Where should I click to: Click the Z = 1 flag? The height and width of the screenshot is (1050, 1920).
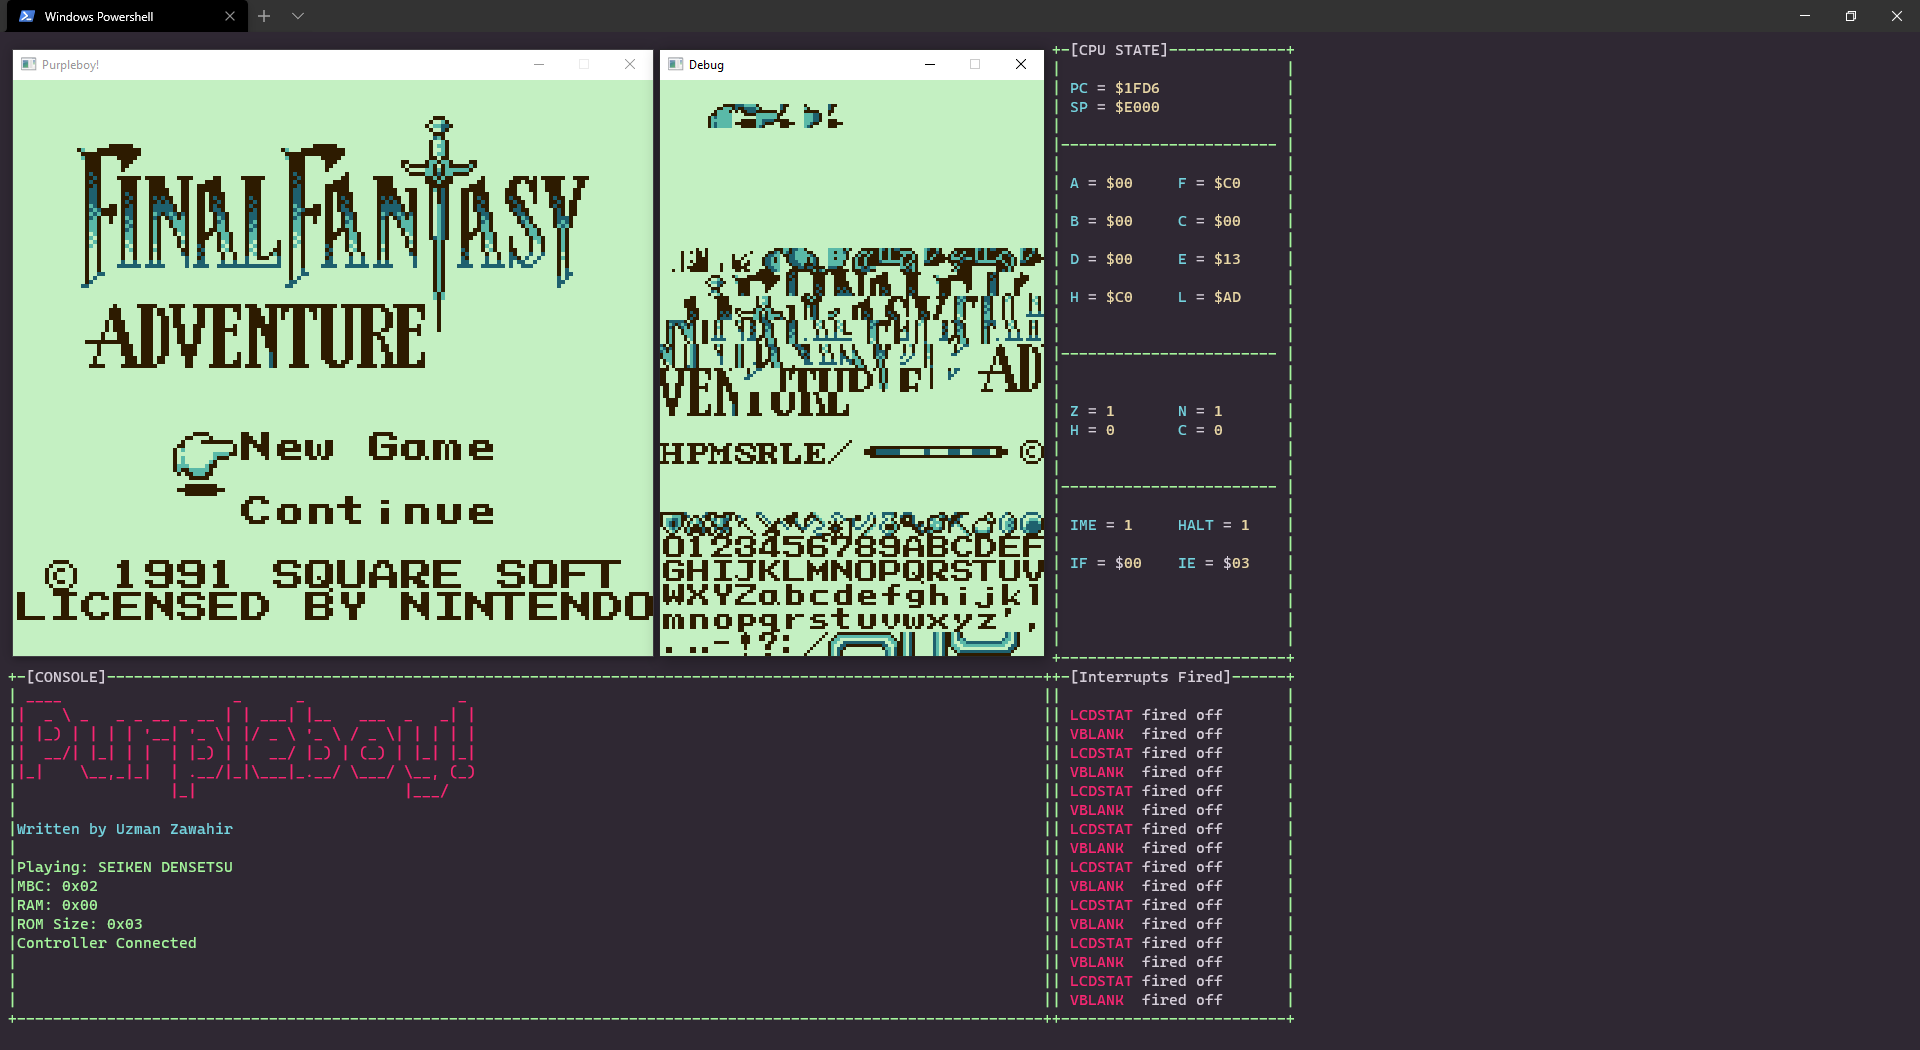(x=1092, y=411)
